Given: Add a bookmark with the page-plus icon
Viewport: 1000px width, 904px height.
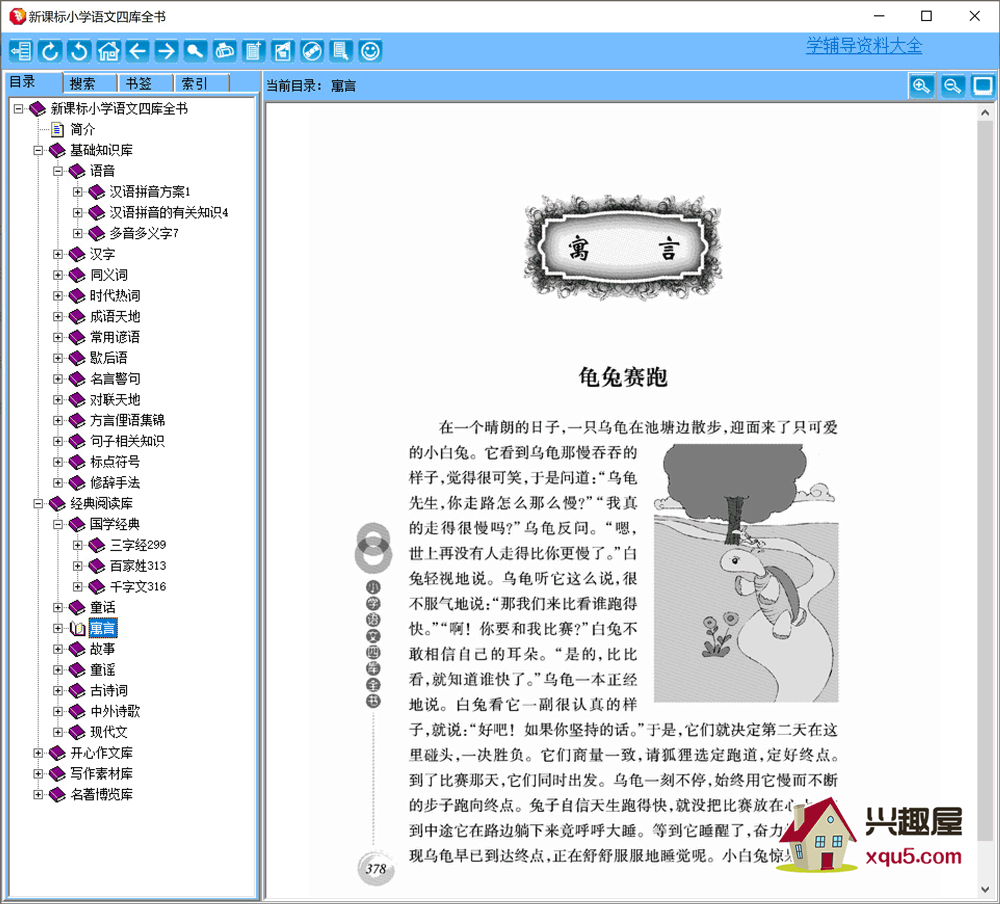Looking at the screenshot, I should pyautogui.click(x=254, y=50).
